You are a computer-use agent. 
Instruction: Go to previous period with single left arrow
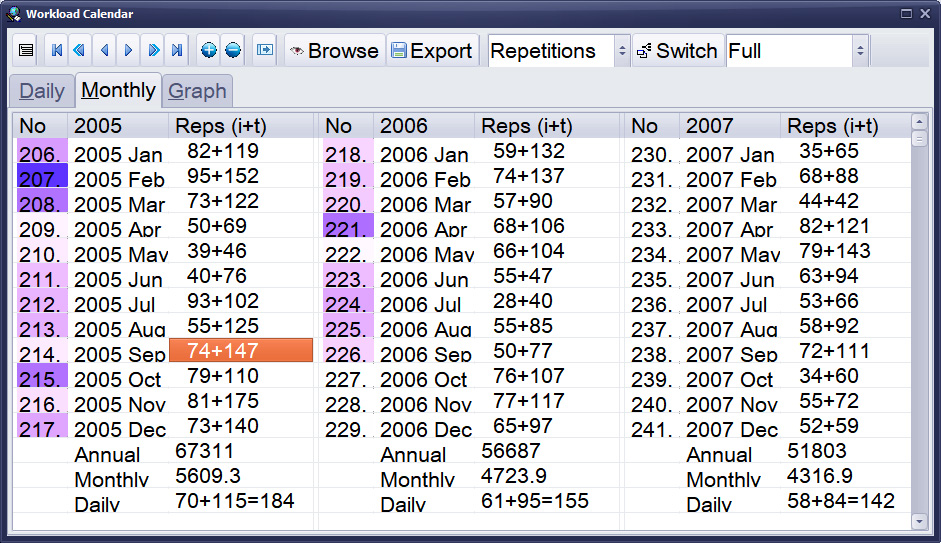104,51
